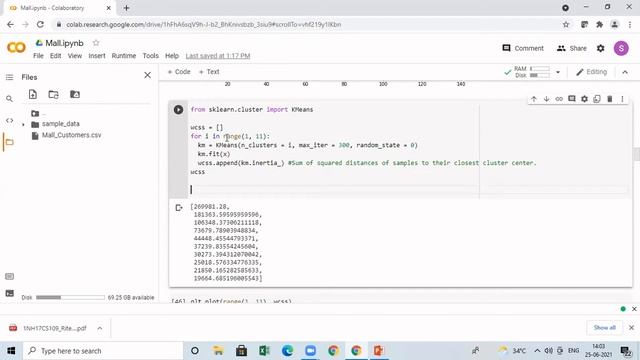Viewport: 640px width, 360px height.
Task: Mirror cell in tab icon
Action: (x=597, y=99)
